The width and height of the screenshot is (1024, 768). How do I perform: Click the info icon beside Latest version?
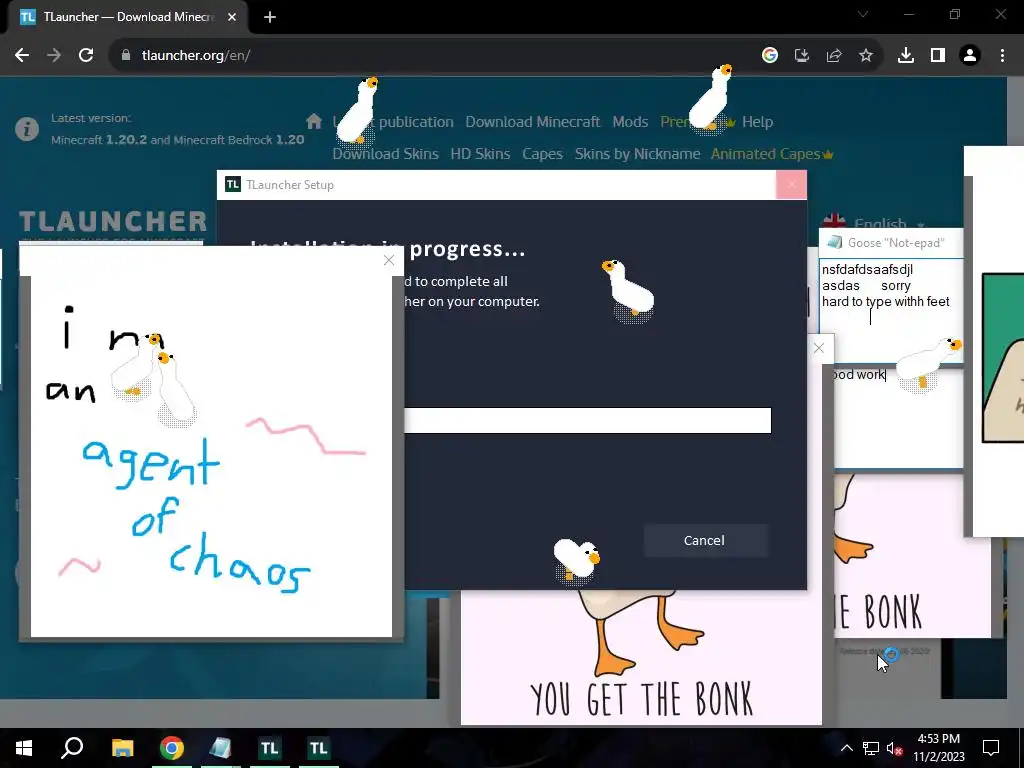tap(27, 129)
